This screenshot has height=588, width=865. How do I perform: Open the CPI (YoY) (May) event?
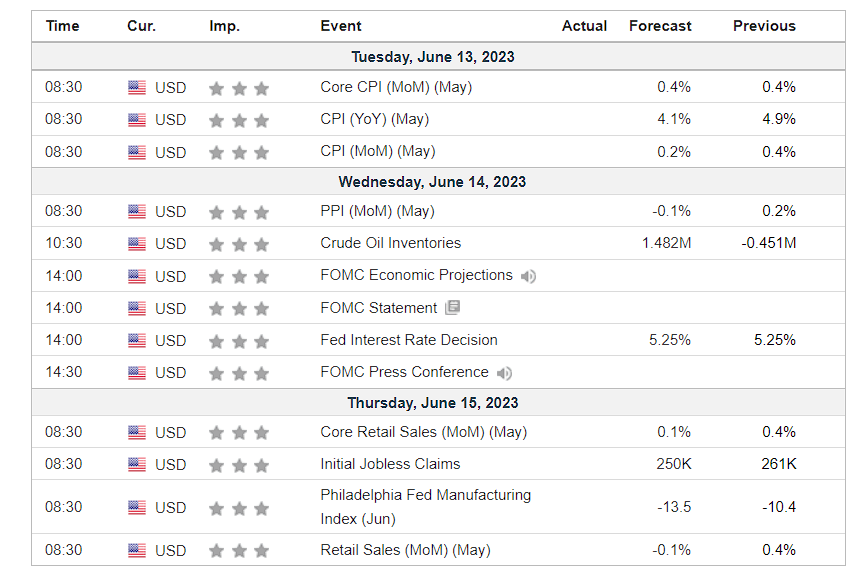375,119
